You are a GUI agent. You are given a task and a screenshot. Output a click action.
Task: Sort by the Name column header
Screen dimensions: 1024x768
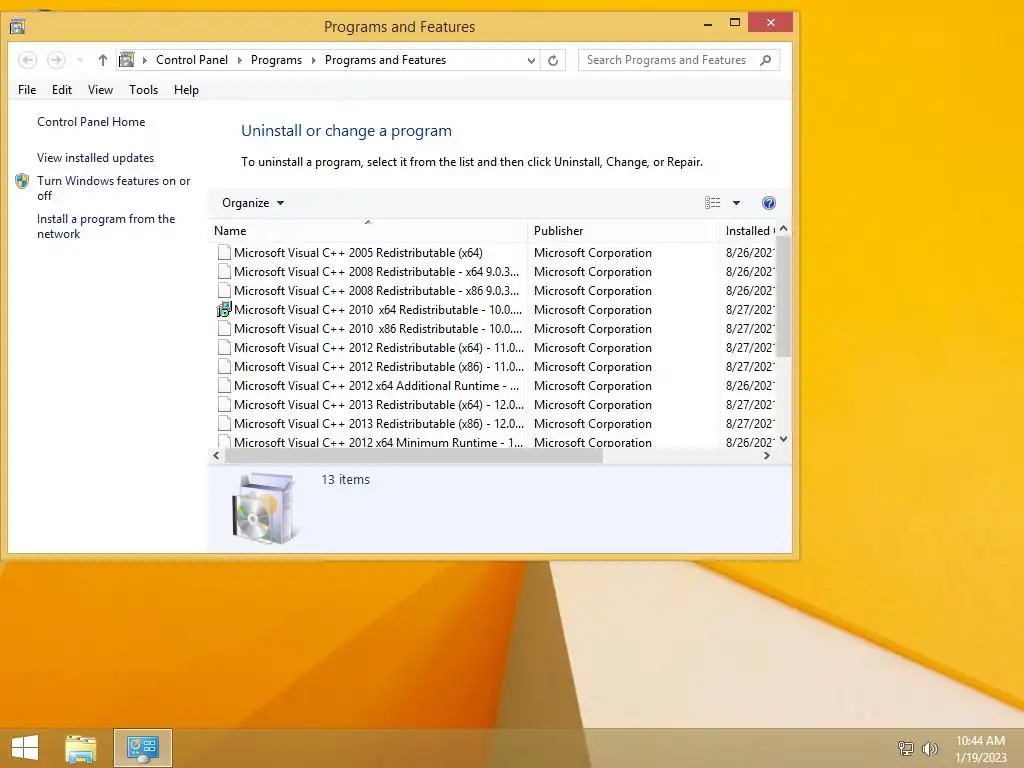[x=368, y=231]
